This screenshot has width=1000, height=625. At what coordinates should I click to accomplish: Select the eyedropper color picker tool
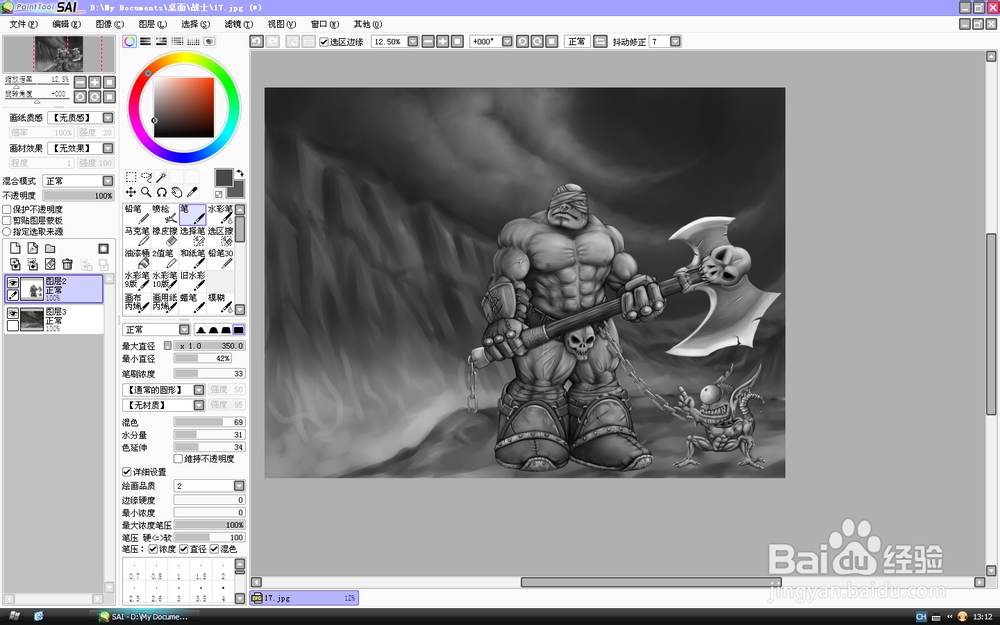coord(192,192)
